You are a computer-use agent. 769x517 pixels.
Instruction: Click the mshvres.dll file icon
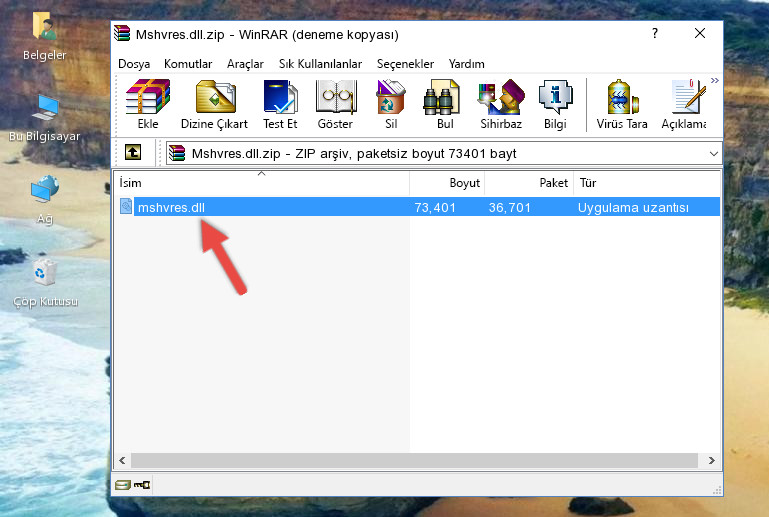(126, 207)
